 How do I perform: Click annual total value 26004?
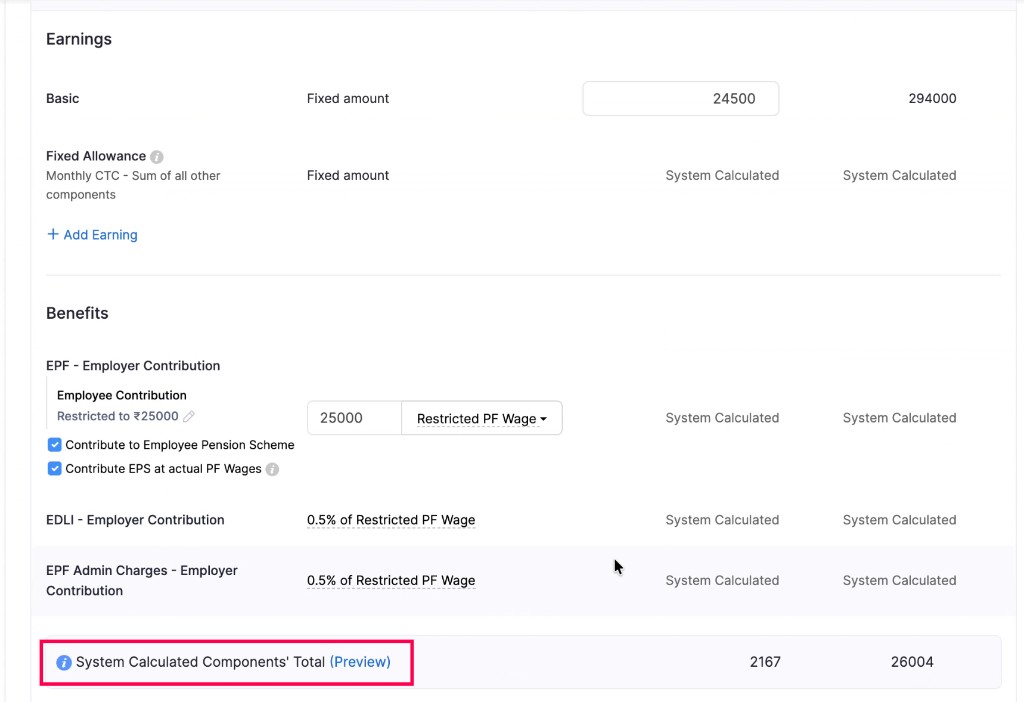912,662
